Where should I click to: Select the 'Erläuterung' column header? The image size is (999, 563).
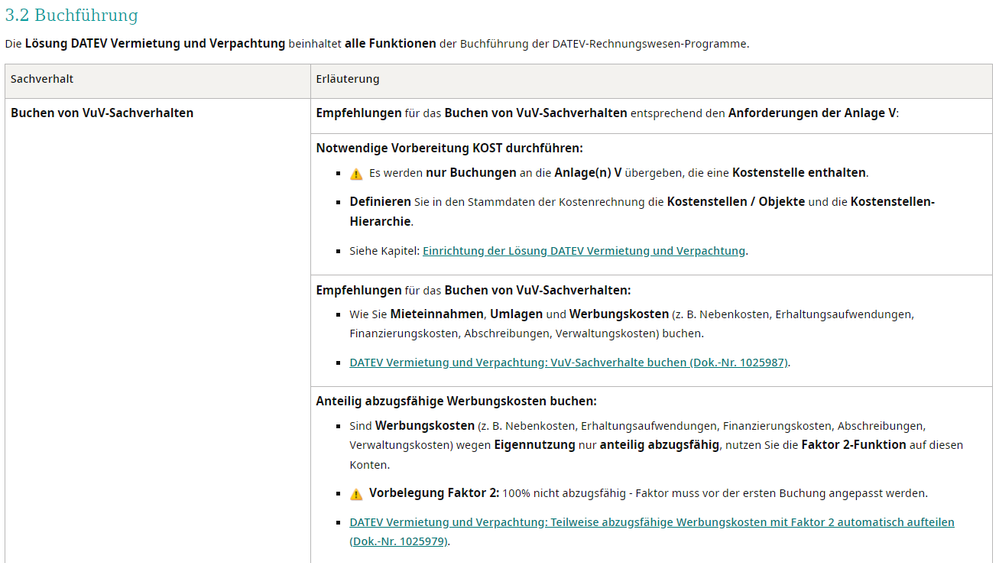point(347,79)
